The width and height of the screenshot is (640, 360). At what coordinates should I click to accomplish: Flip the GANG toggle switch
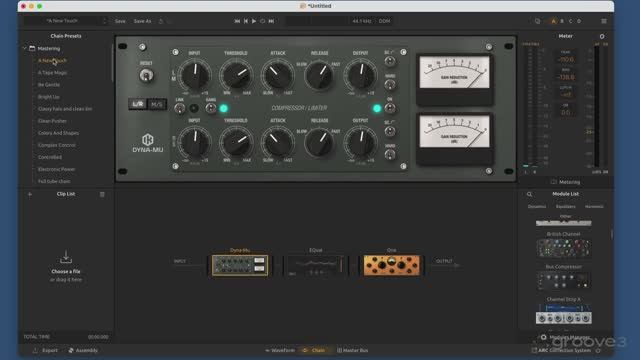211,109
